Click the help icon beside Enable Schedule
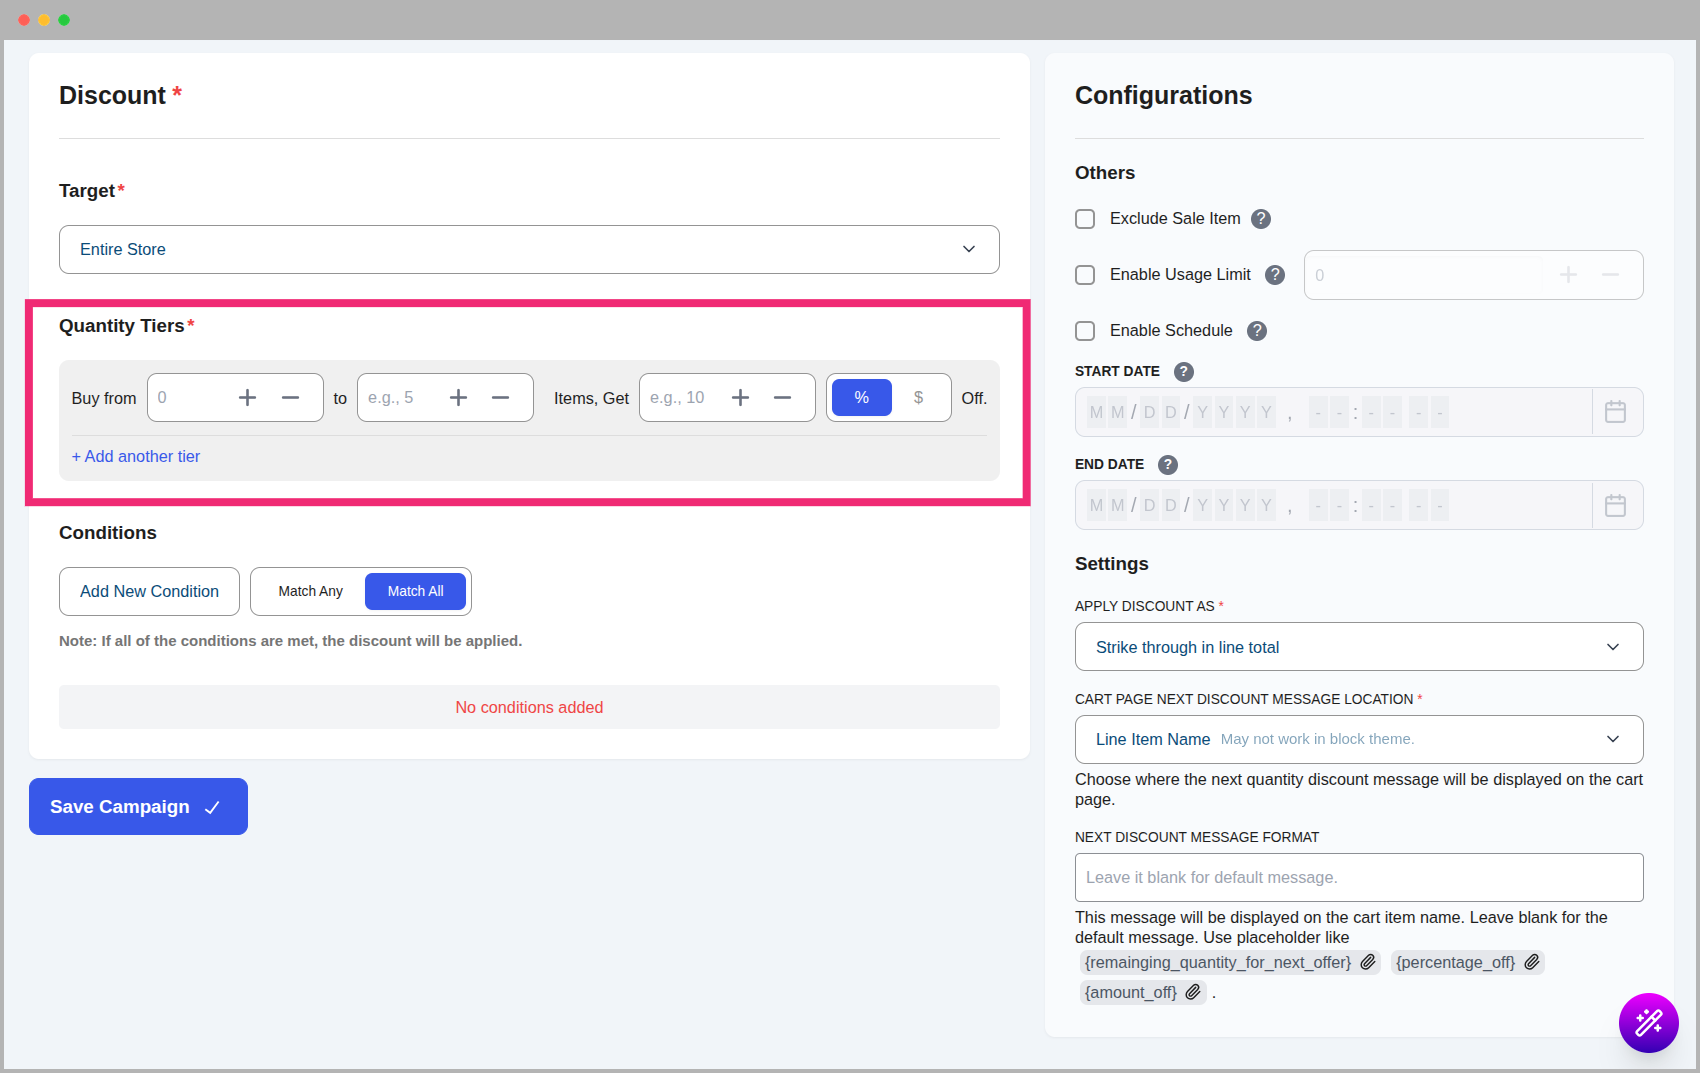1700x1073 pixels. pos(1257,331)
